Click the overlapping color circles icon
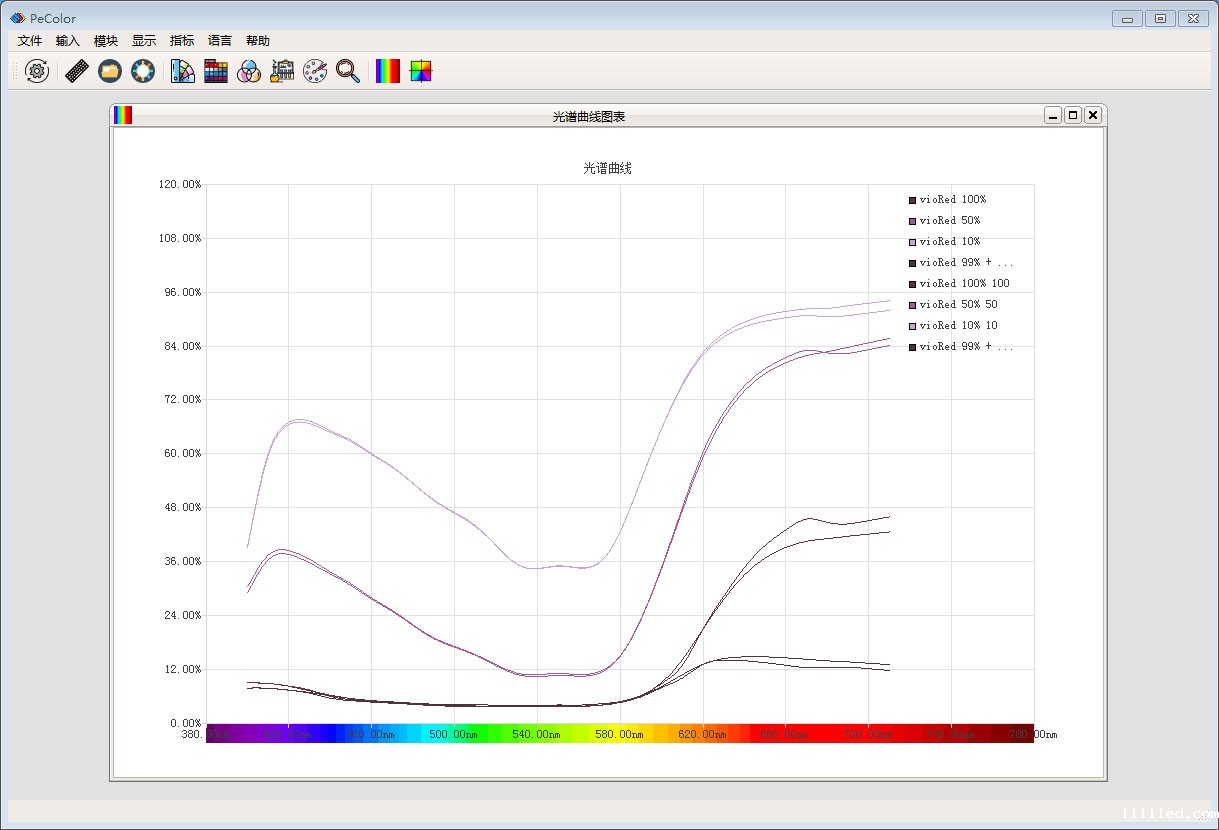The width and height of the screenshot is (1219, 830). pos(249,71)
